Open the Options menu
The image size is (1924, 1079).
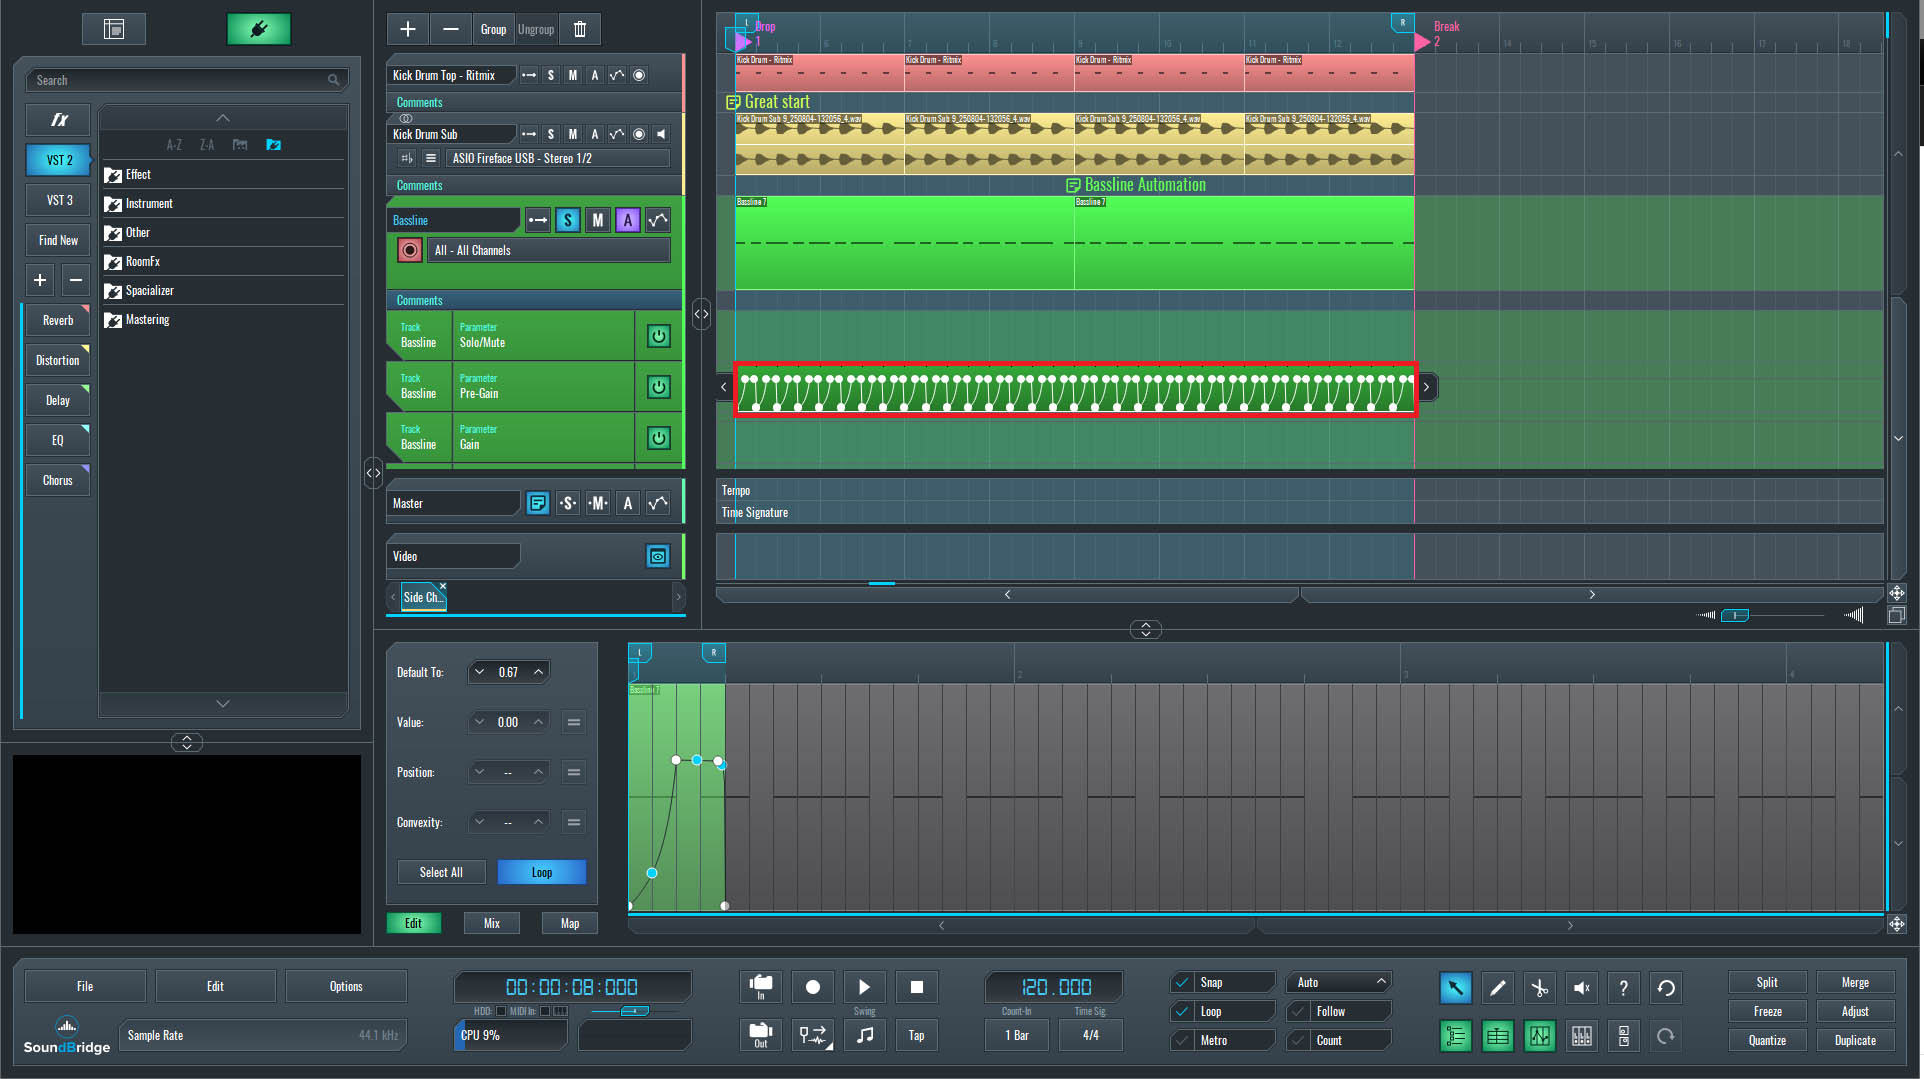tap(346, 986)
